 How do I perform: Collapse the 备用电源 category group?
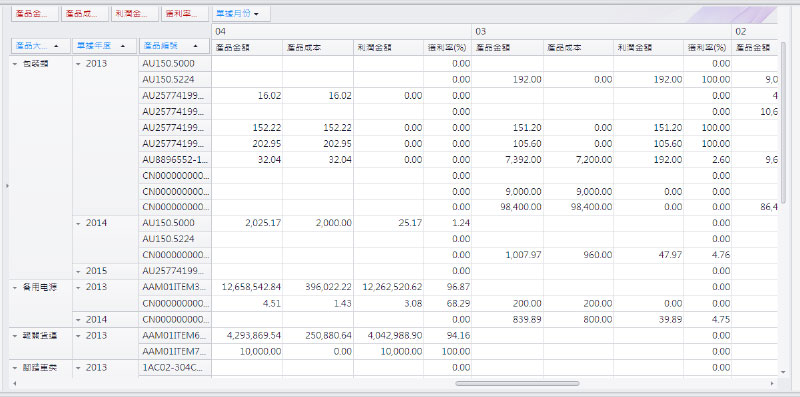[x=15, y=288]
